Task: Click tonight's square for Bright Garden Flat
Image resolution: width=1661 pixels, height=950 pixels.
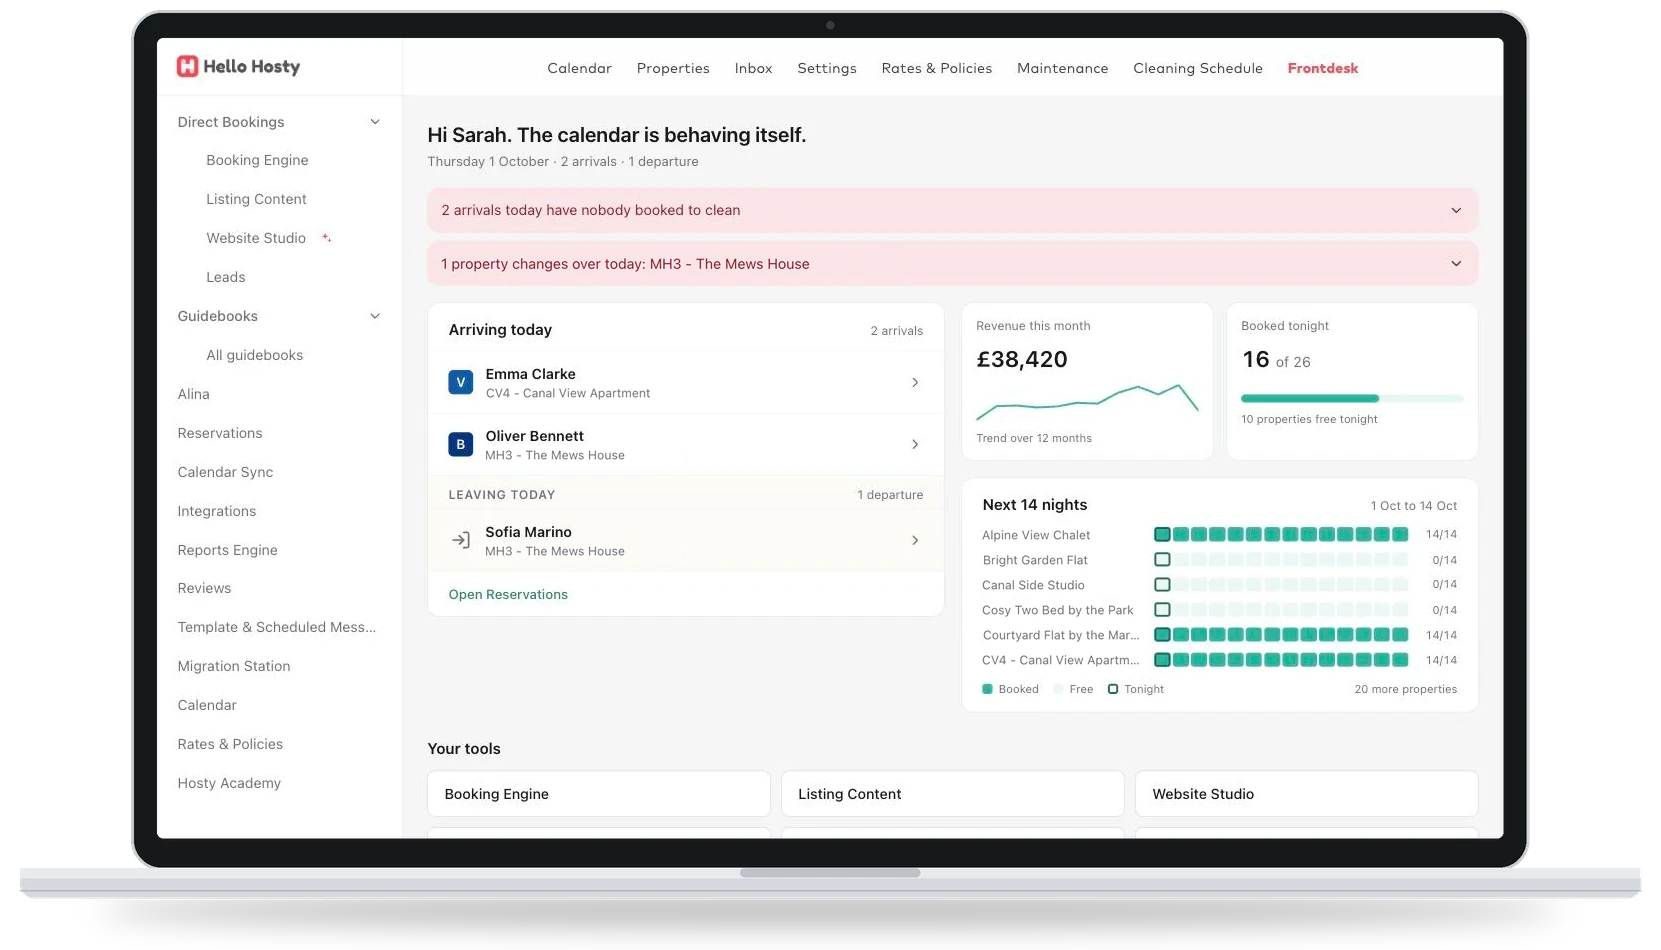Action: coord(1162,560)
